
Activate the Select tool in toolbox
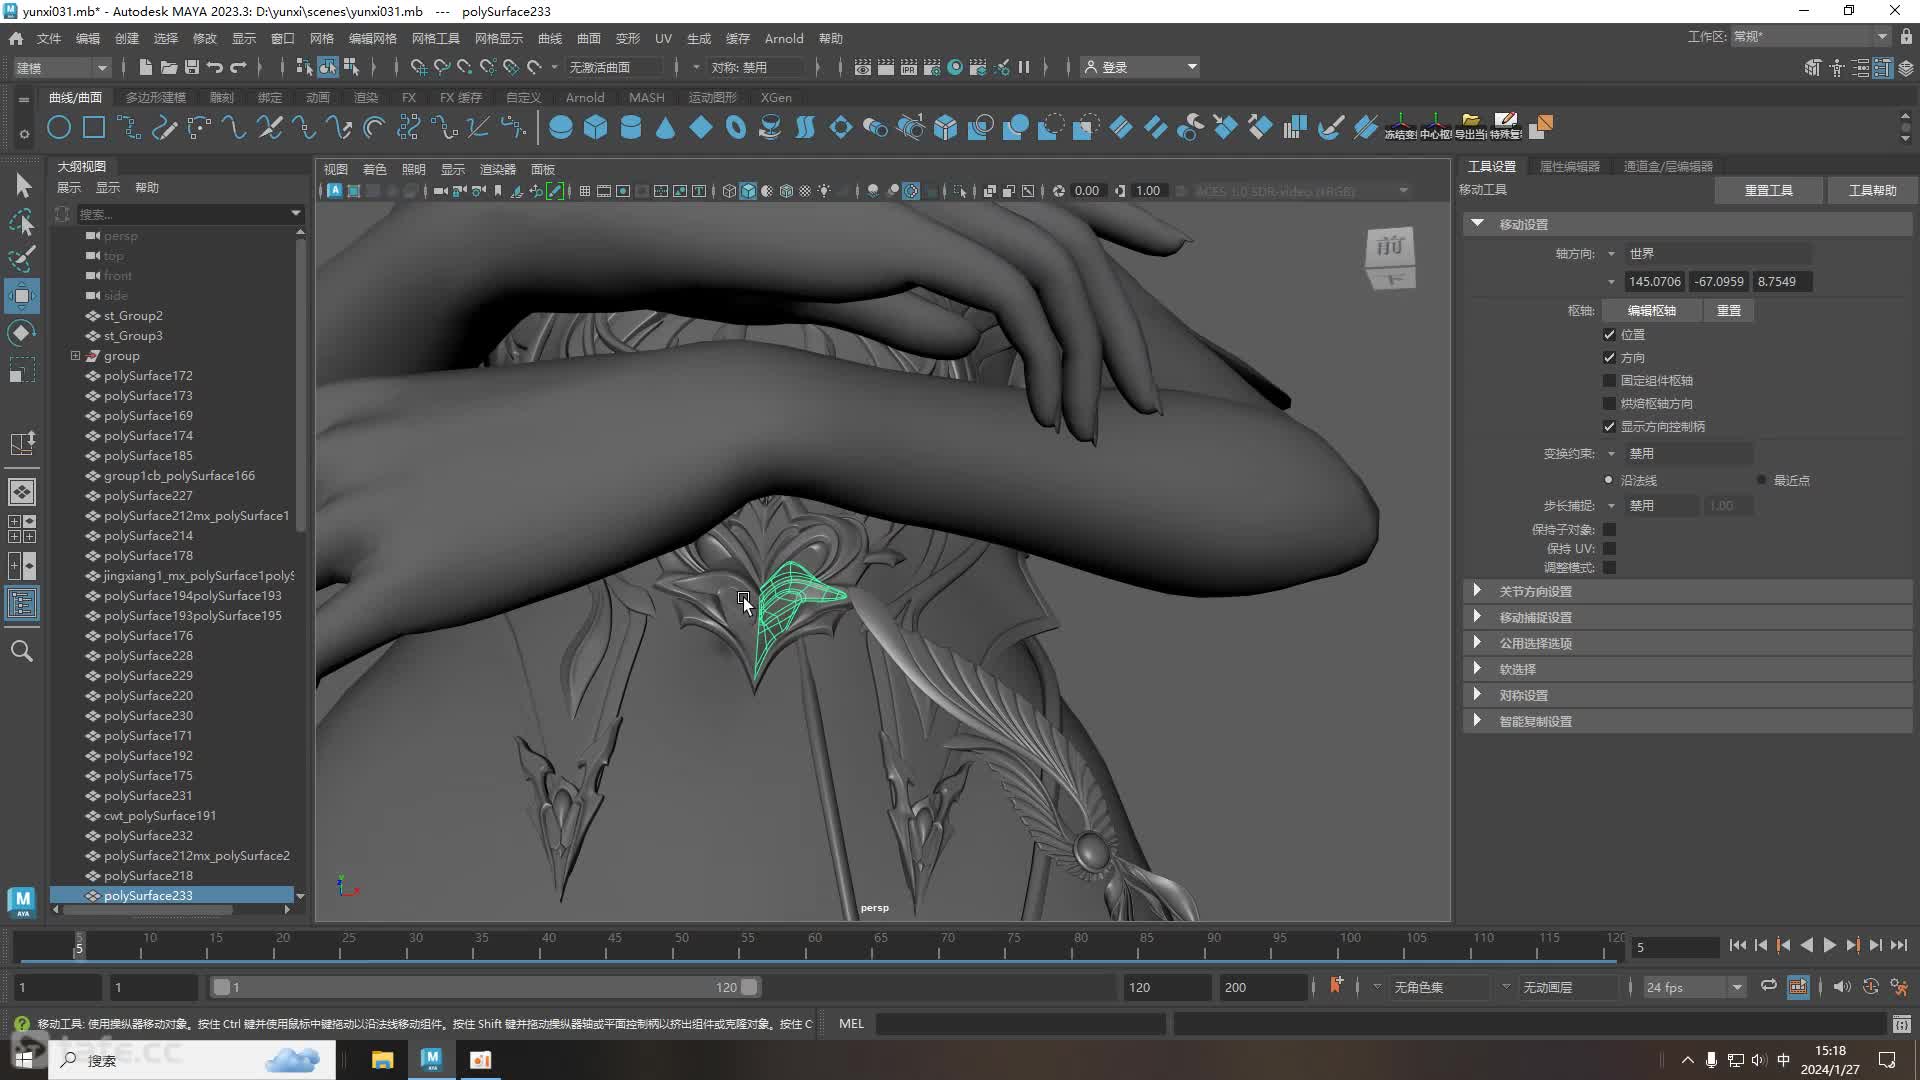coord(22,185)
